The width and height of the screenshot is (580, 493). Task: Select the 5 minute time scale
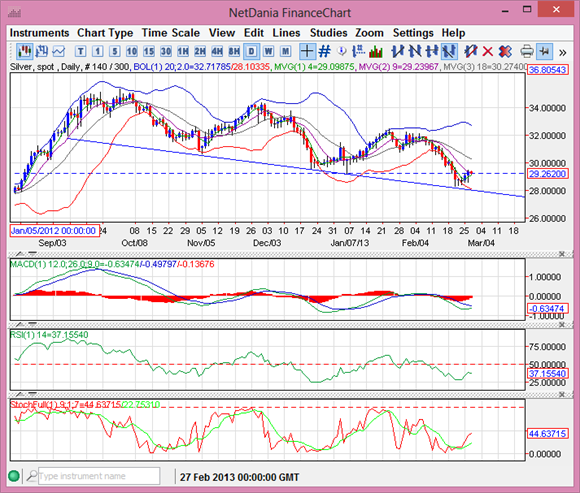[x=115, y=51]
